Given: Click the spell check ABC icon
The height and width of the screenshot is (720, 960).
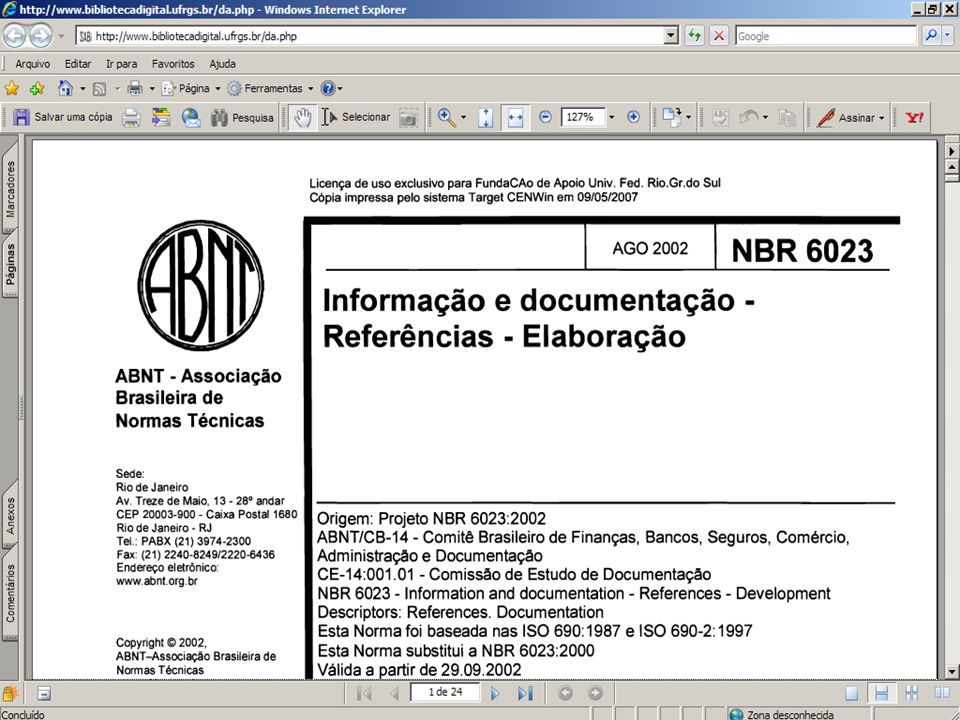Looking at the screenshot, I should 721,117.
